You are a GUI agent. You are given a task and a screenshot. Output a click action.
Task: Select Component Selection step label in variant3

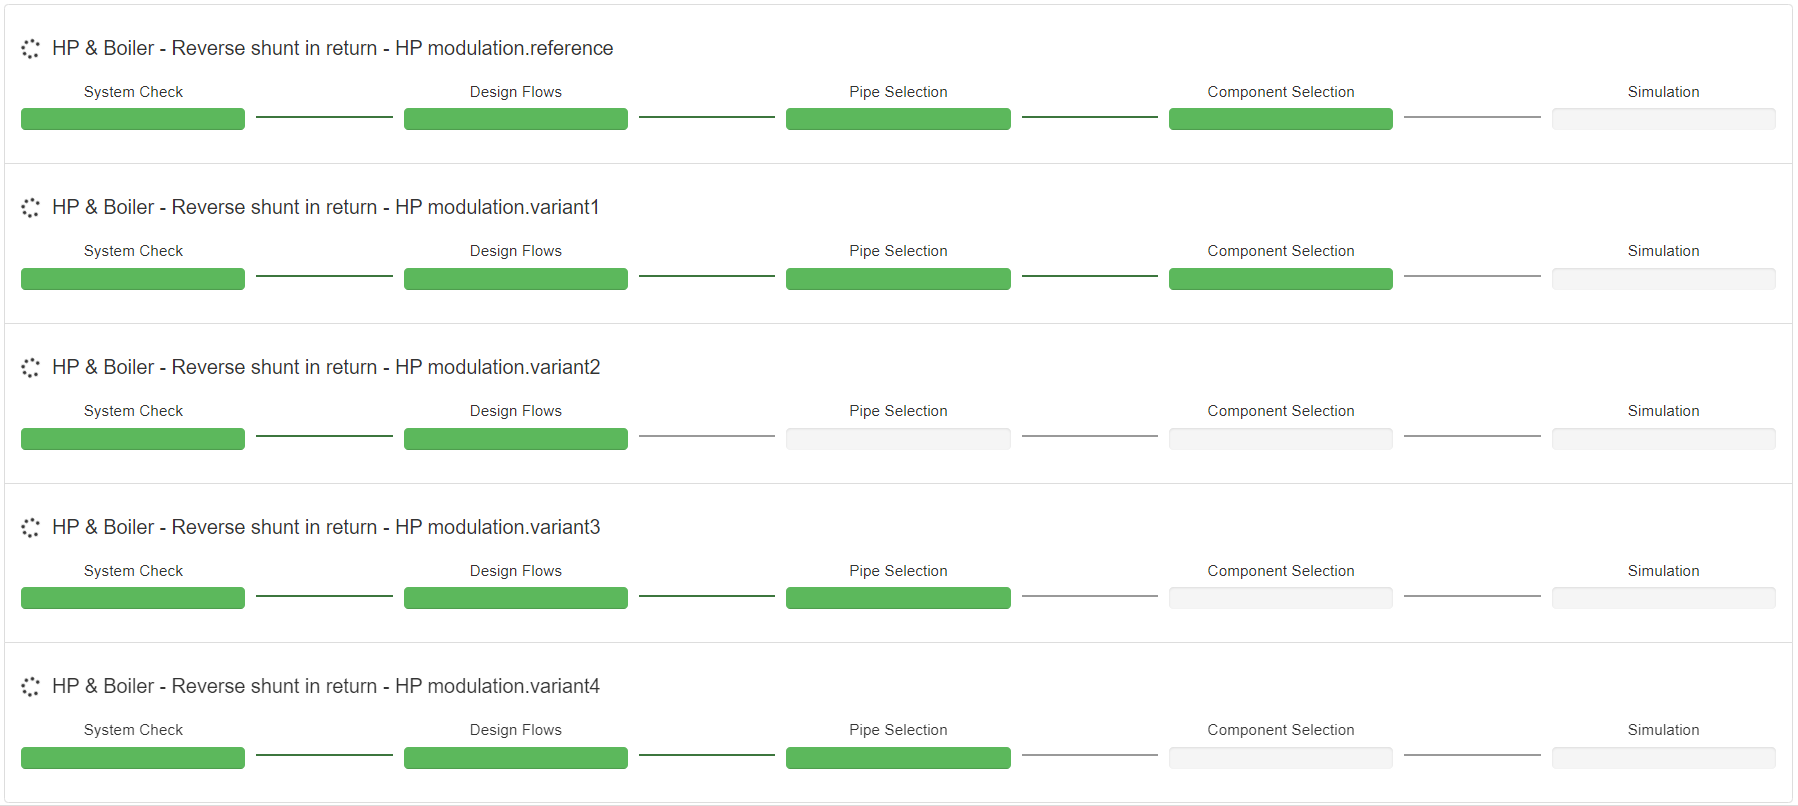click(1280, 571)
